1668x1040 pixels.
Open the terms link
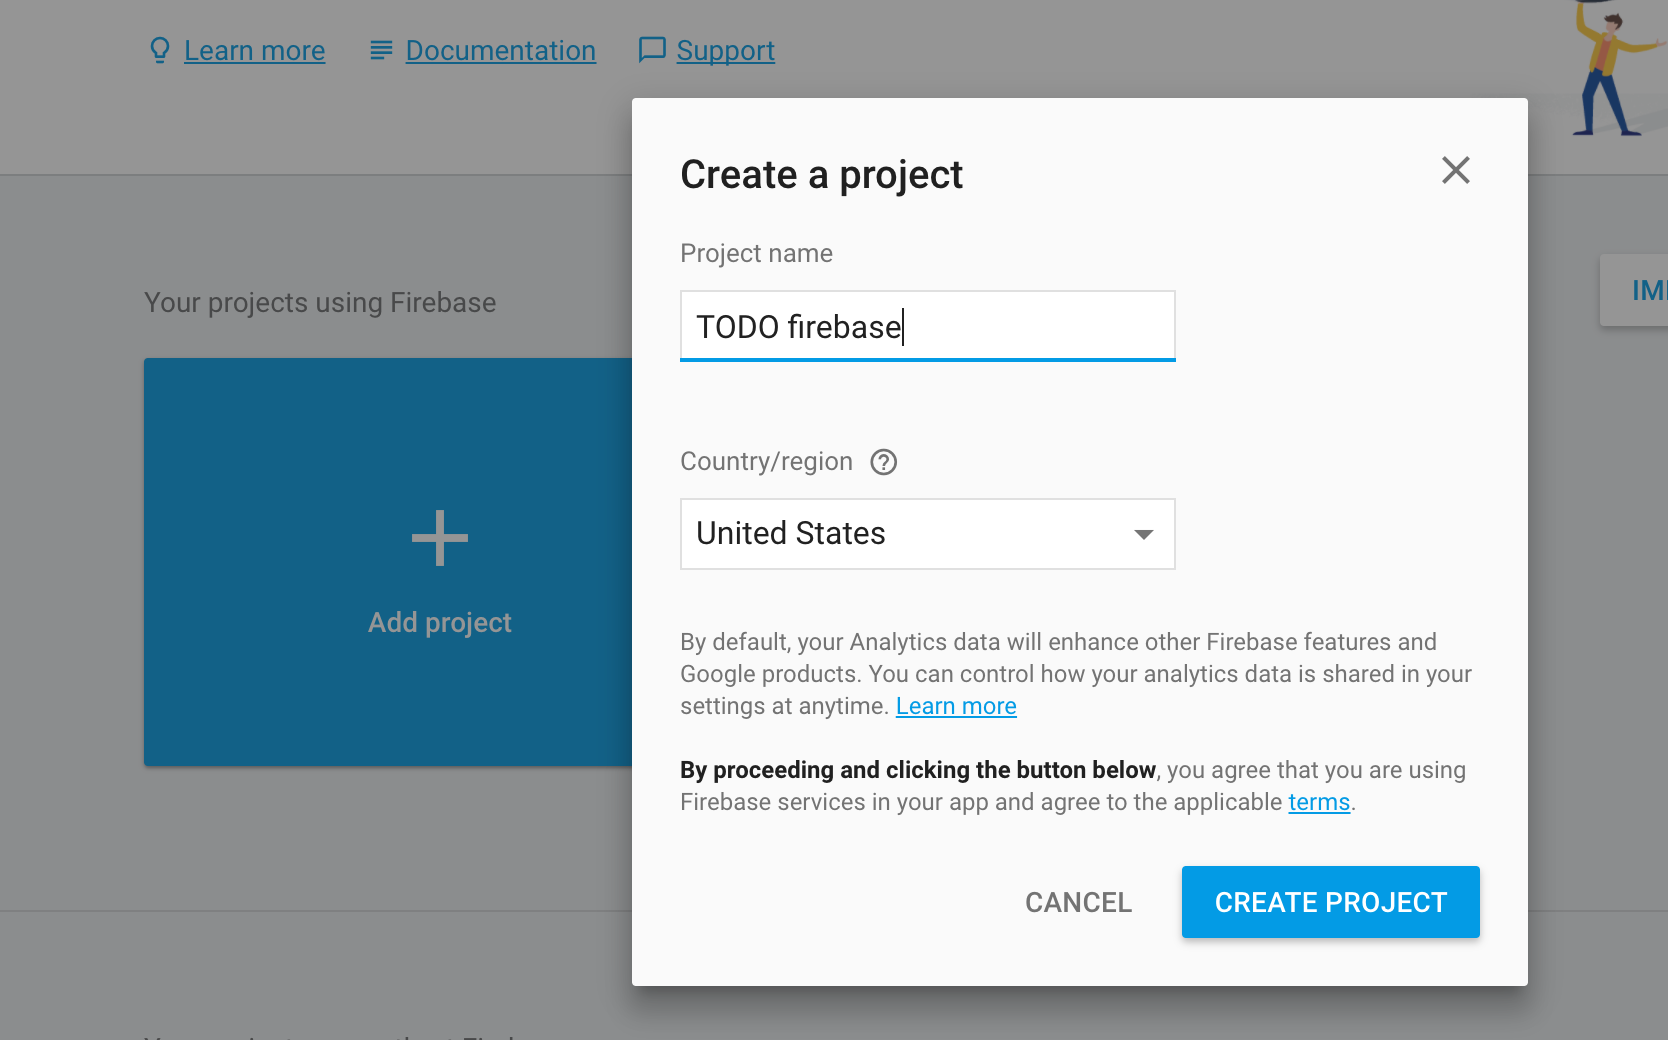[x=1319, y=802]
